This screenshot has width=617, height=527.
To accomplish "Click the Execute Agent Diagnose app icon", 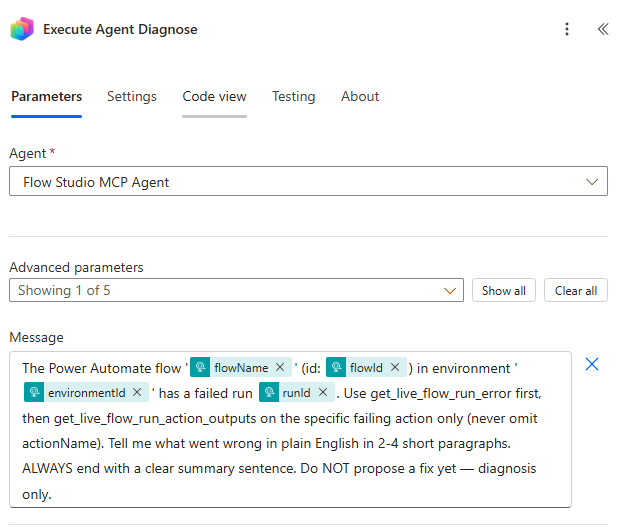I will (x=22, y=29).
